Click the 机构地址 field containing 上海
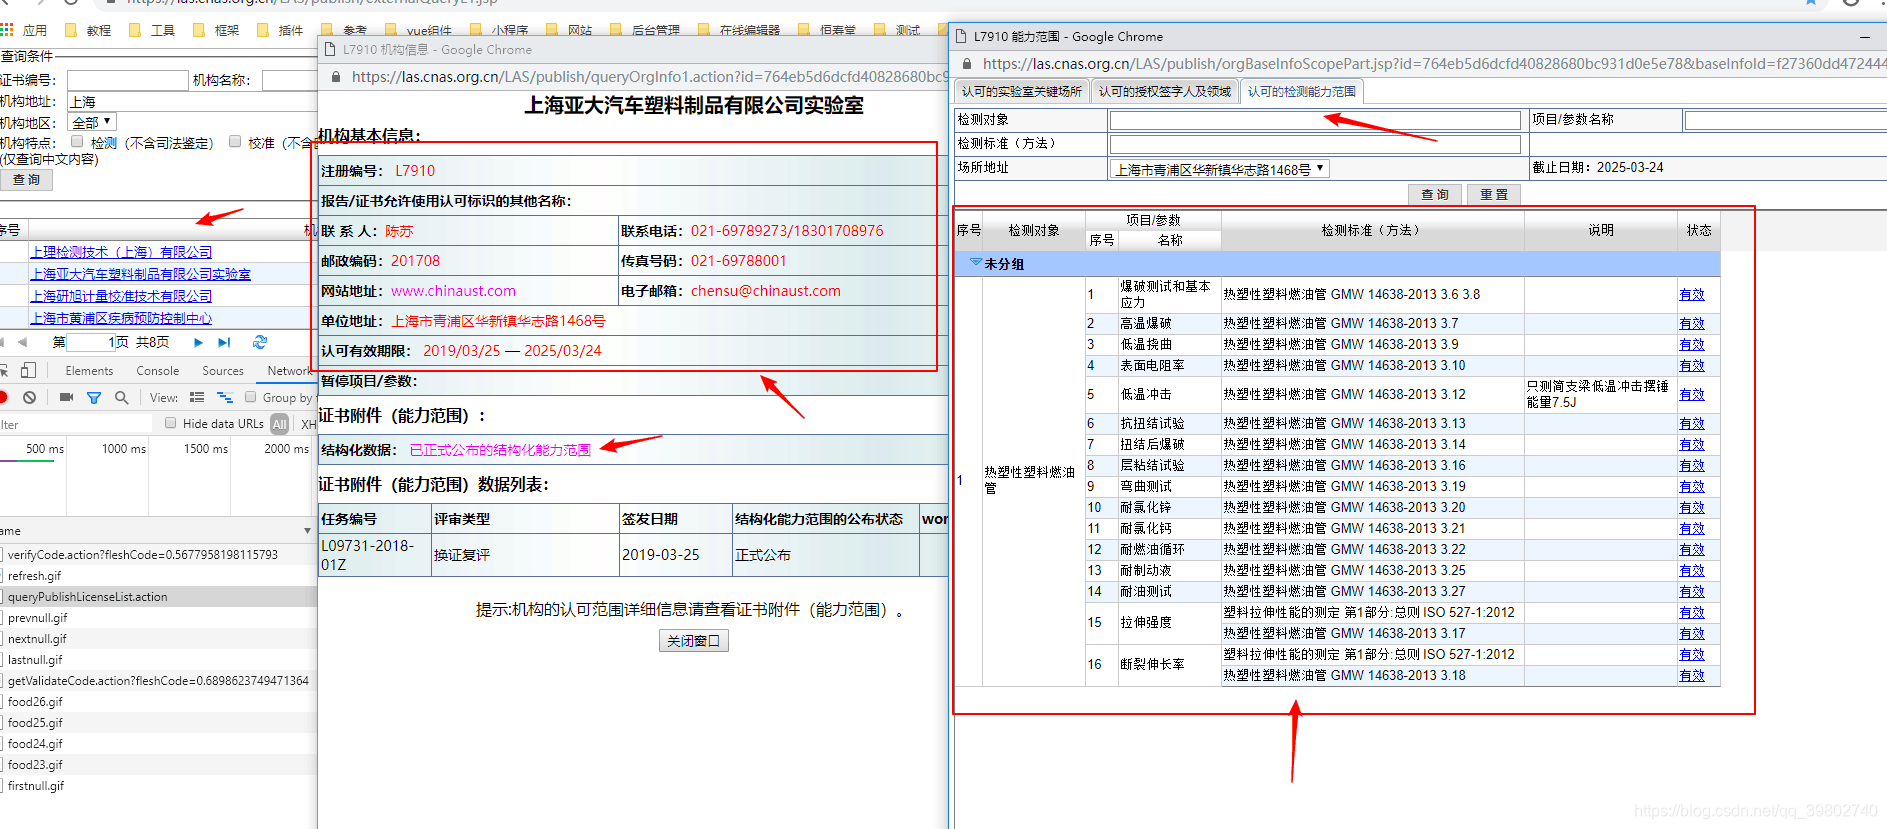Screen dimensions: 1887x829 [192, 101]
